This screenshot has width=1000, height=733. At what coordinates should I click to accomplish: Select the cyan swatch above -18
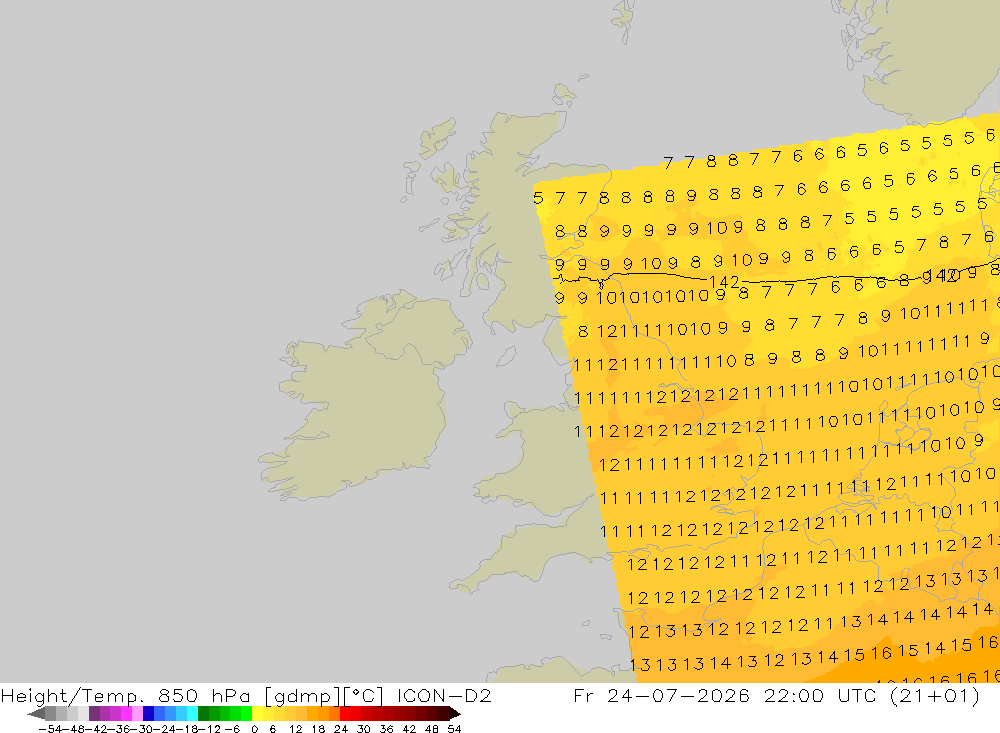tap(192, 714)
